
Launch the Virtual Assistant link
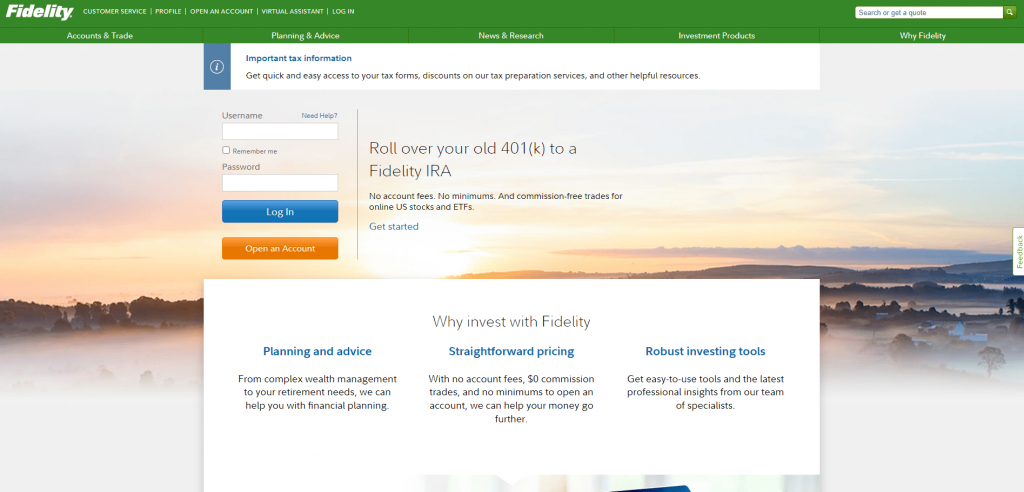[x=293, y=12]
